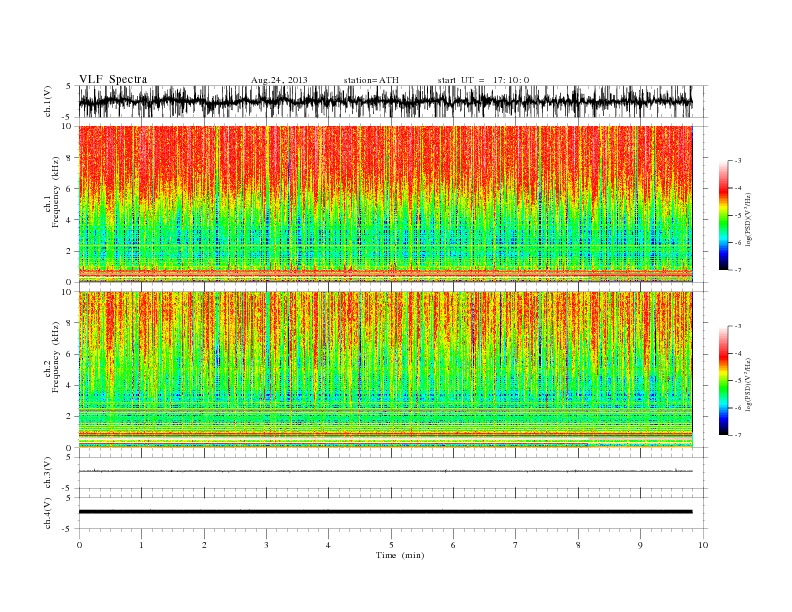Image resolution: width=792 pixels, height=612 pixels.
Task: Click the "Aug.24, 2013" date text
Action: 279,80
